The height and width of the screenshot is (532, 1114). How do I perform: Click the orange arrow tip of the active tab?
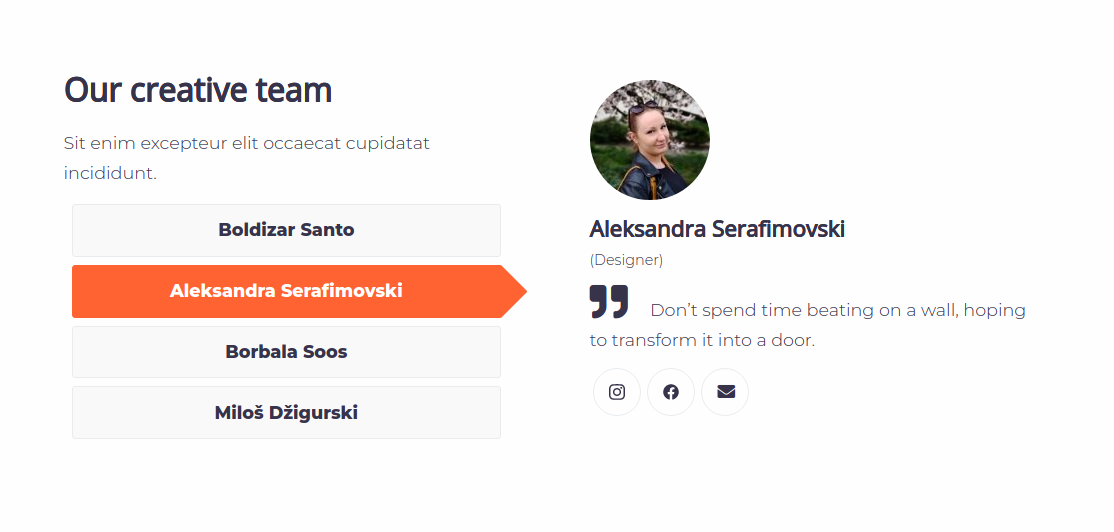[514, 291]
